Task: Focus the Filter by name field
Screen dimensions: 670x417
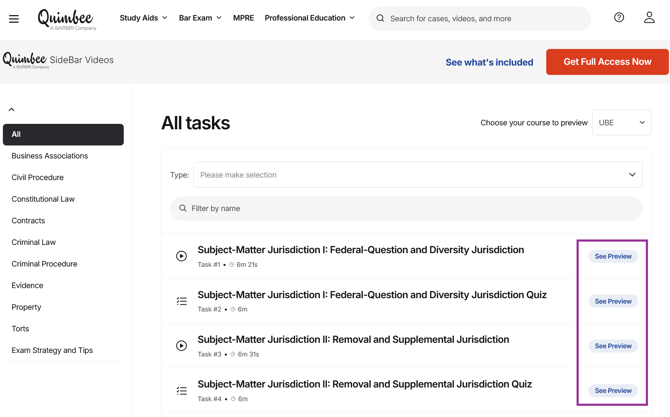Action: pos(406,208)
